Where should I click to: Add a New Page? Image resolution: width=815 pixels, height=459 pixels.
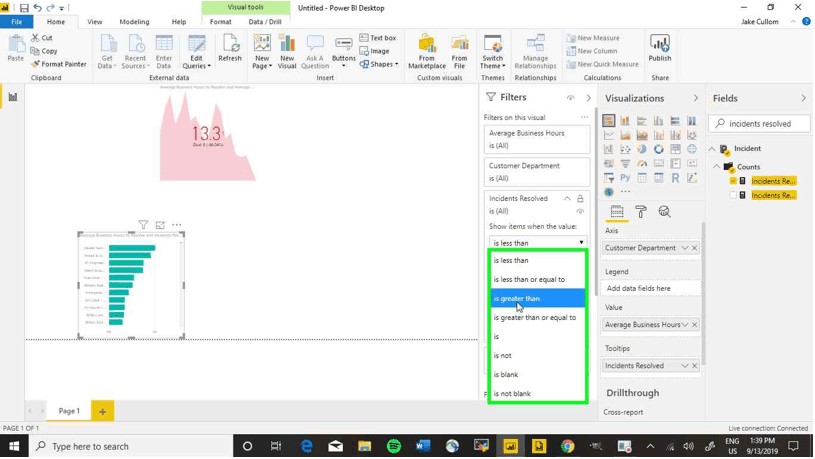tap(262, 51)
